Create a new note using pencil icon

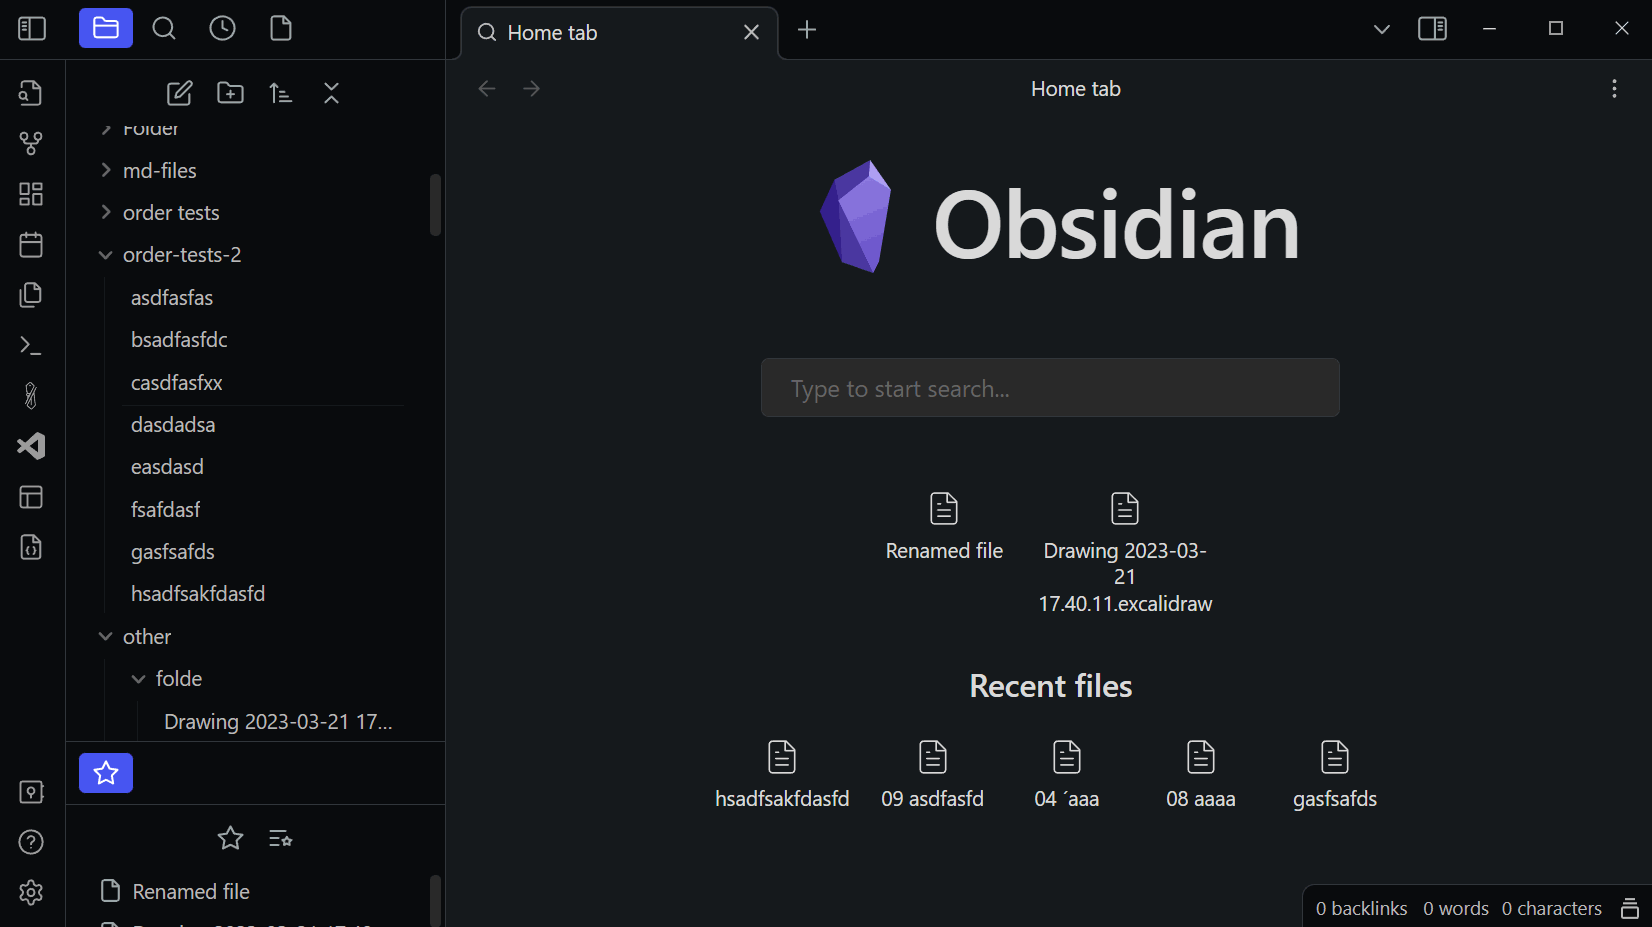(179, 92)
